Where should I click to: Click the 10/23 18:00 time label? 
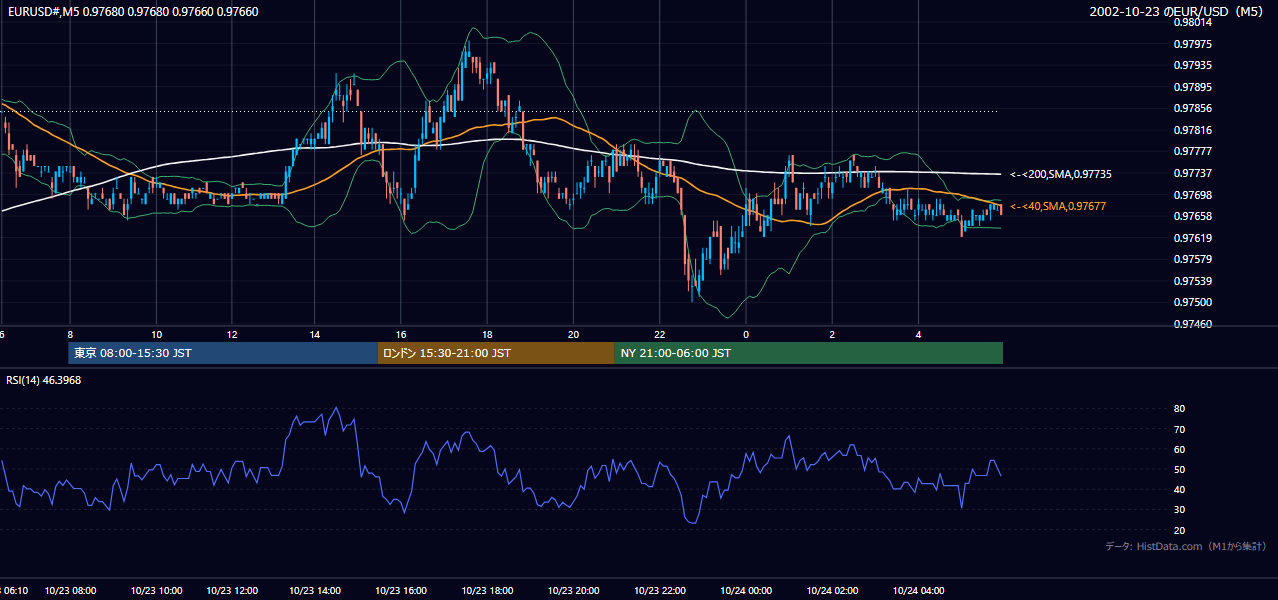click(x=487, y=591)
